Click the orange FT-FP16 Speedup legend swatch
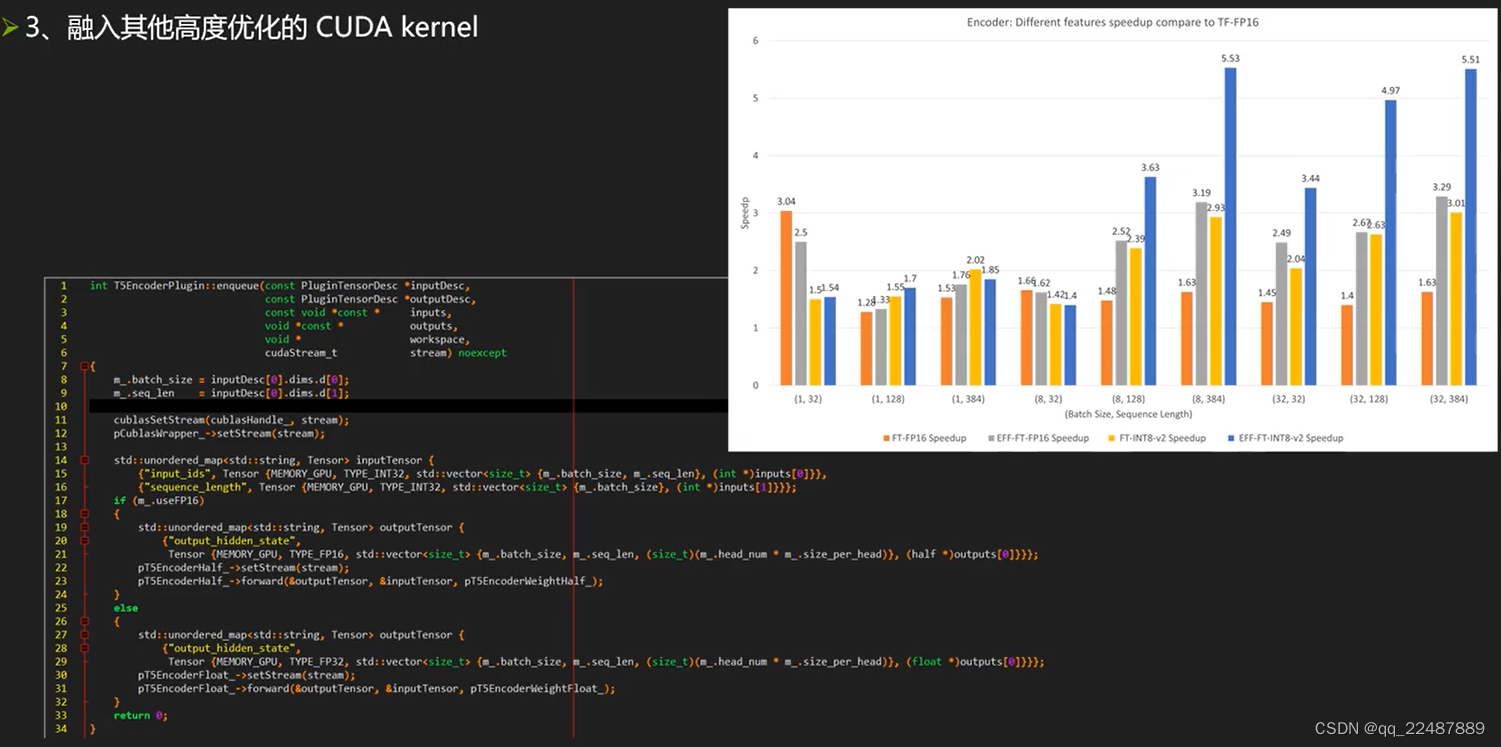This screenshot has width=1501, height=747. pos(886,438)
